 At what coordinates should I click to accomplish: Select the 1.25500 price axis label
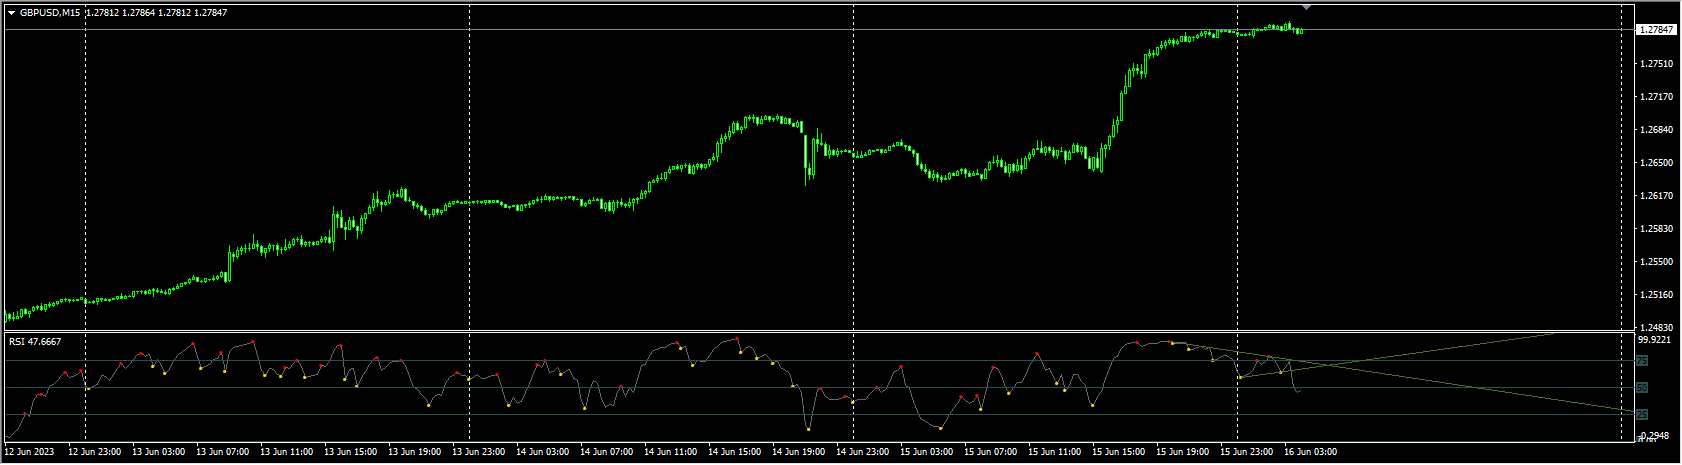[x=1656, y=262]
